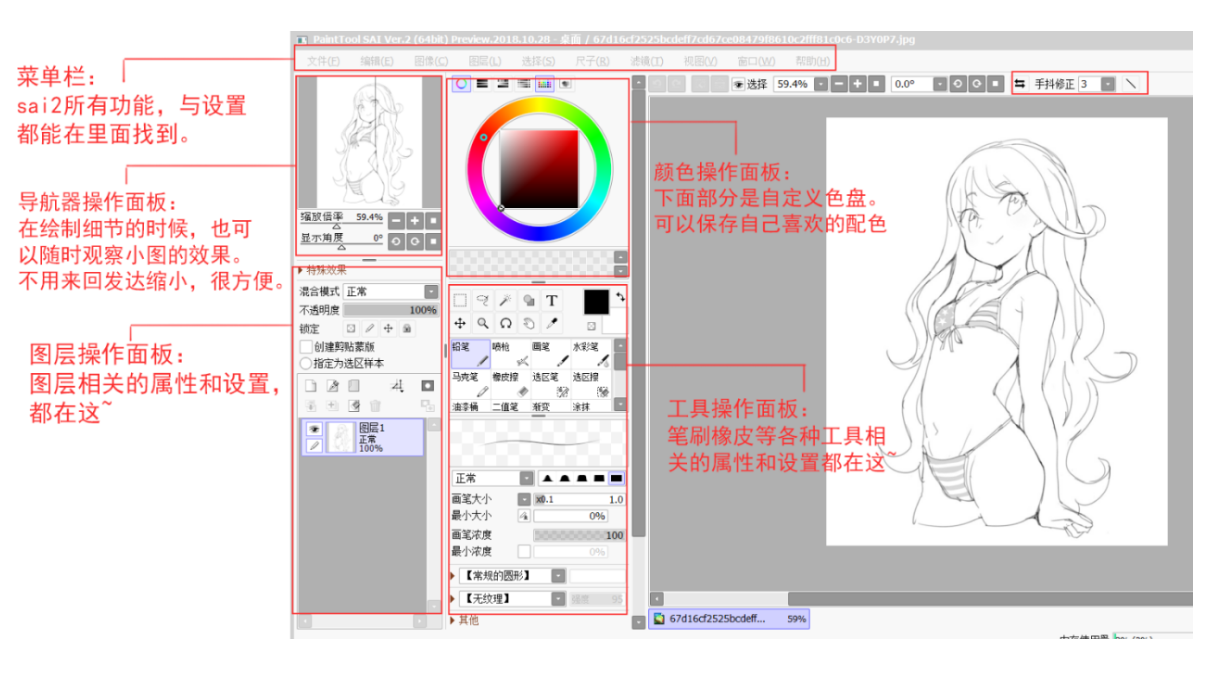The height and width of the screenshot is (676, 1214).
Task: Select the Magnifier zoom tool
Action: point(484,324)
